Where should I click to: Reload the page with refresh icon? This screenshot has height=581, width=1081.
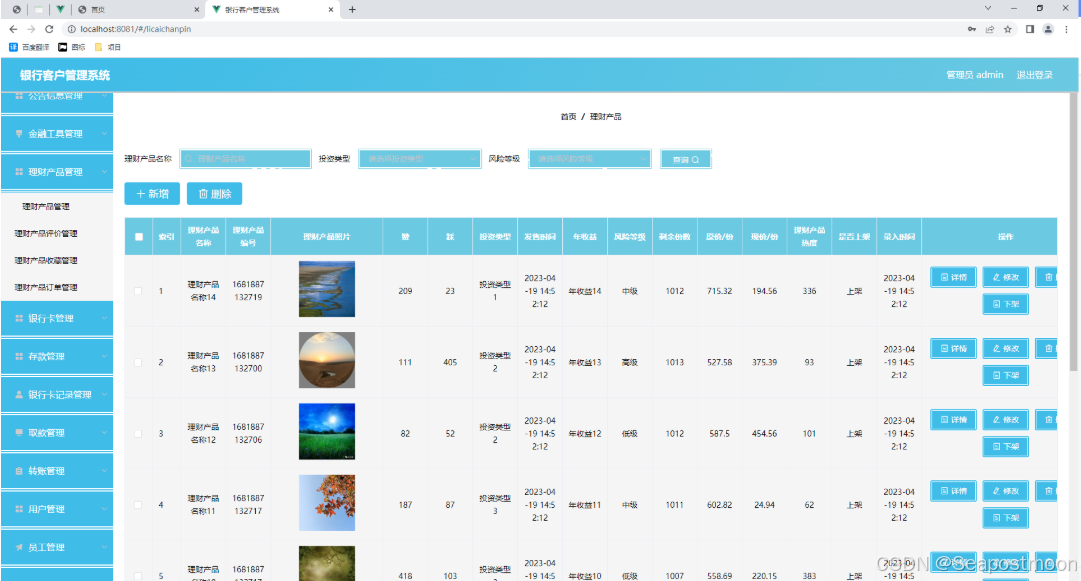pos(49,29)
